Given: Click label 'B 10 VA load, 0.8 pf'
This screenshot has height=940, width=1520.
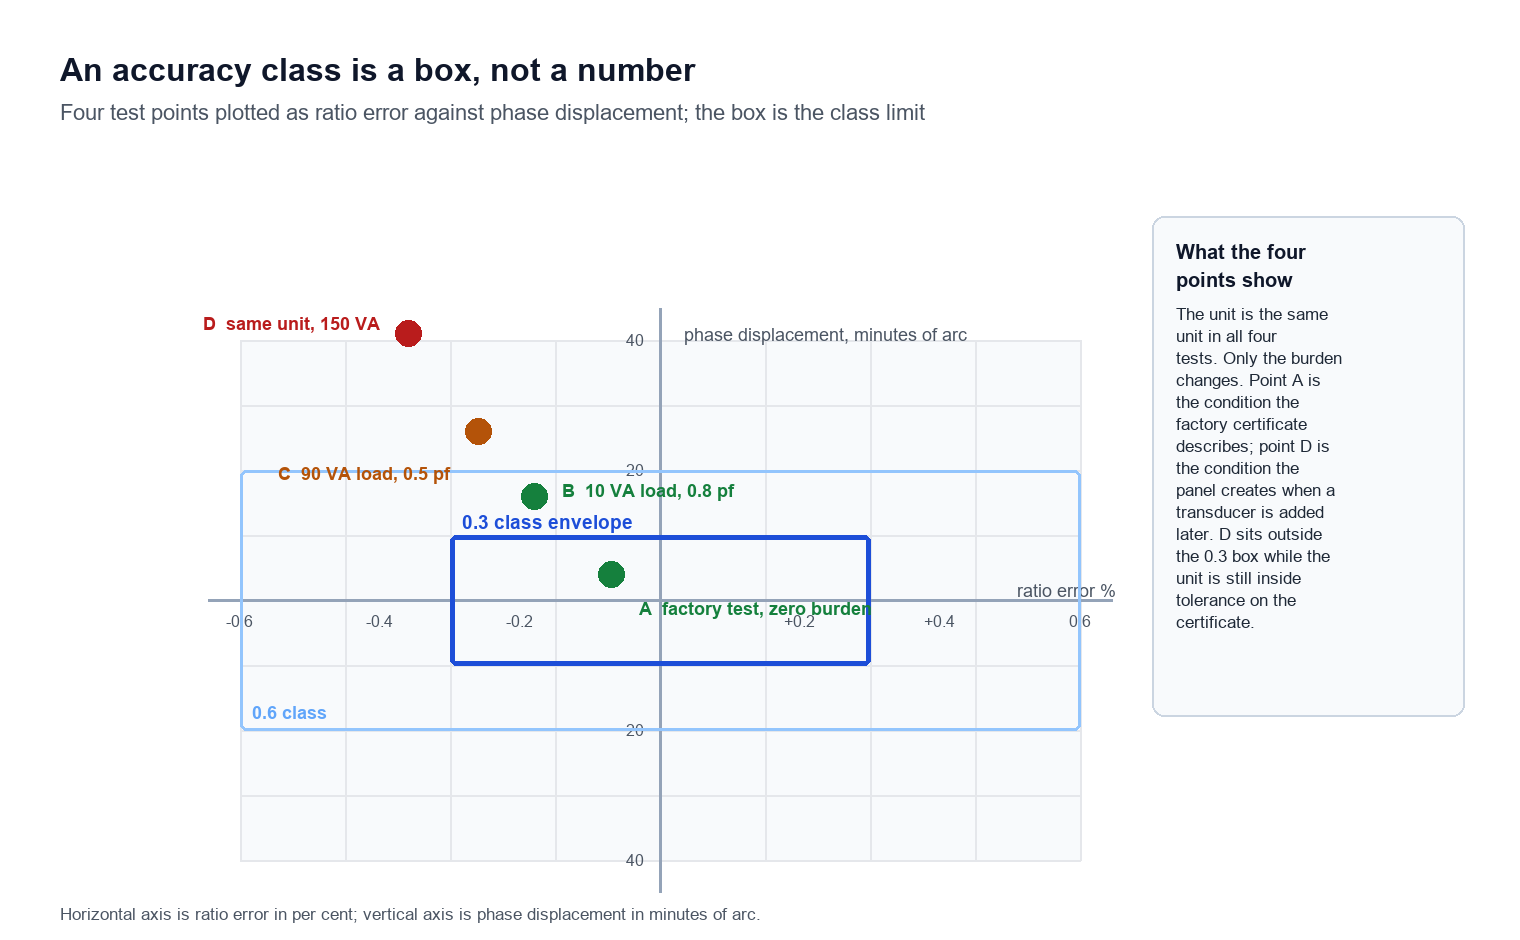Looking at the screenshot, I should (x=648, y=491).
